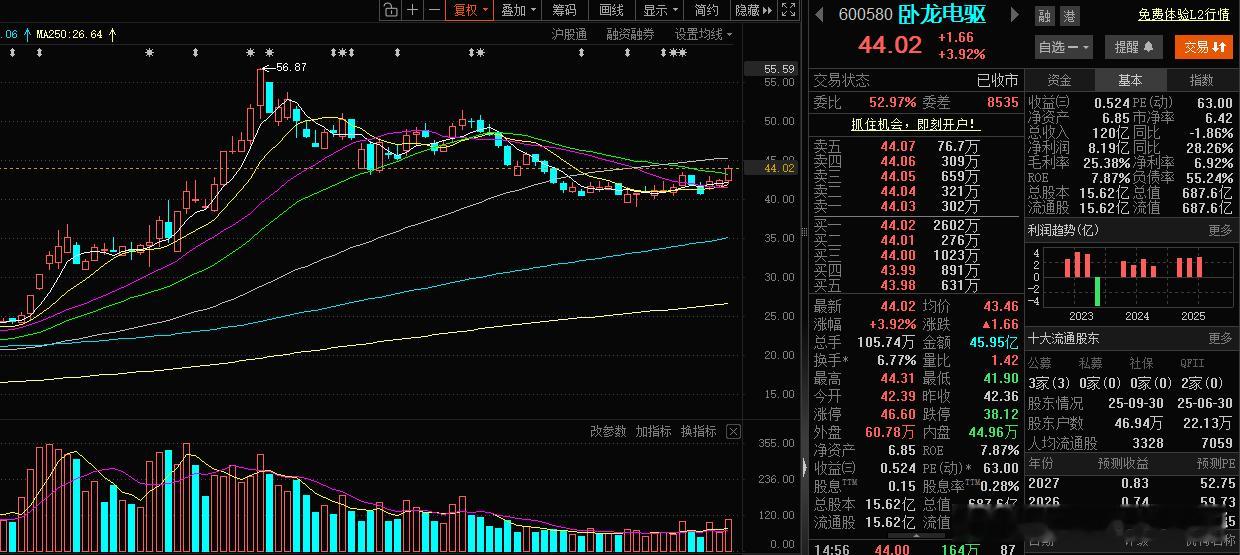1240x555 pixels.
Task: Close the indicator panel with X icon
Action: click(733, 431)
